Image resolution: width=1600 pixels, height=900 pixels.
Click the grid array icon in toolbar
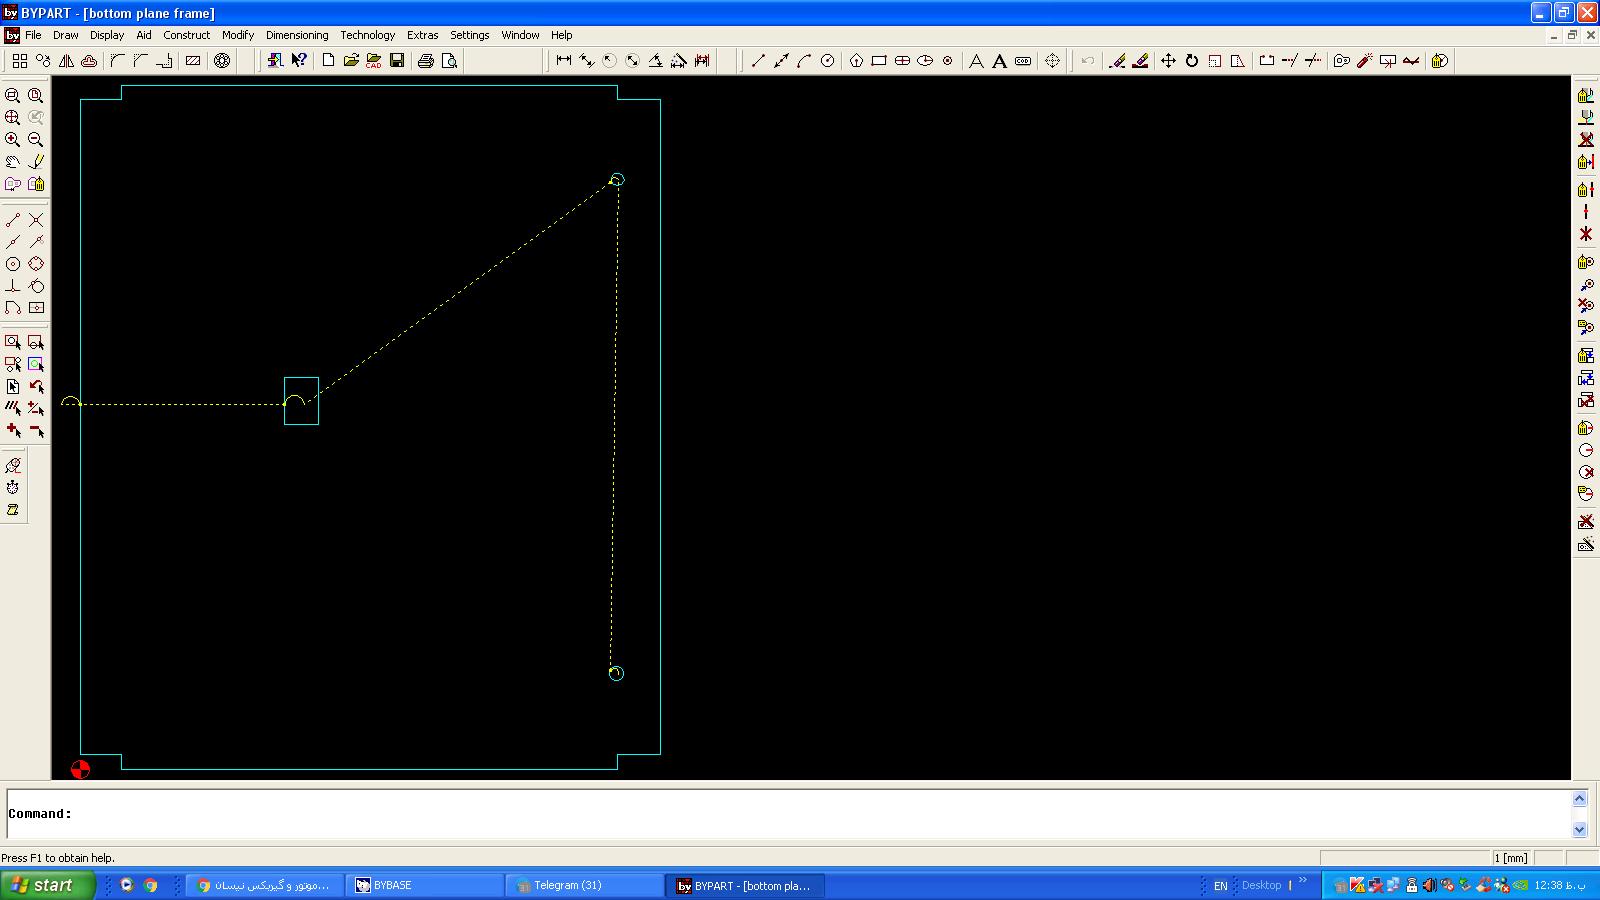click(20, 61)
